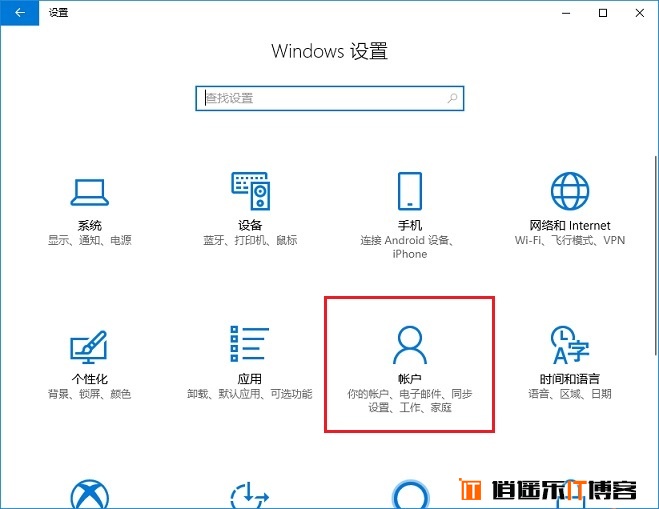This screenshot has height=509, width=659.
Task: Click 连接 Android 设备、iPhone description
Action: tap(407, 247)
